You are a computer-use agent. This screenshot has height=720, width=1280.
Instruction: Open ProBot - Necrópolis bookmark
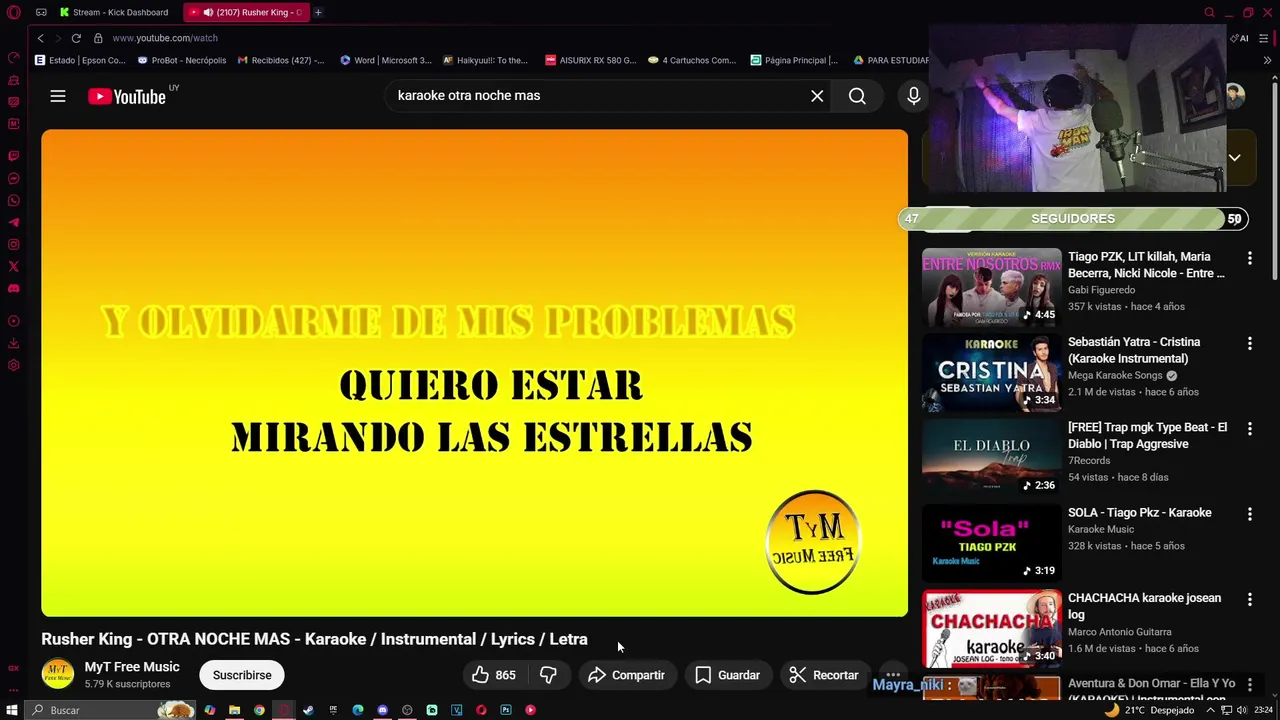182,60
